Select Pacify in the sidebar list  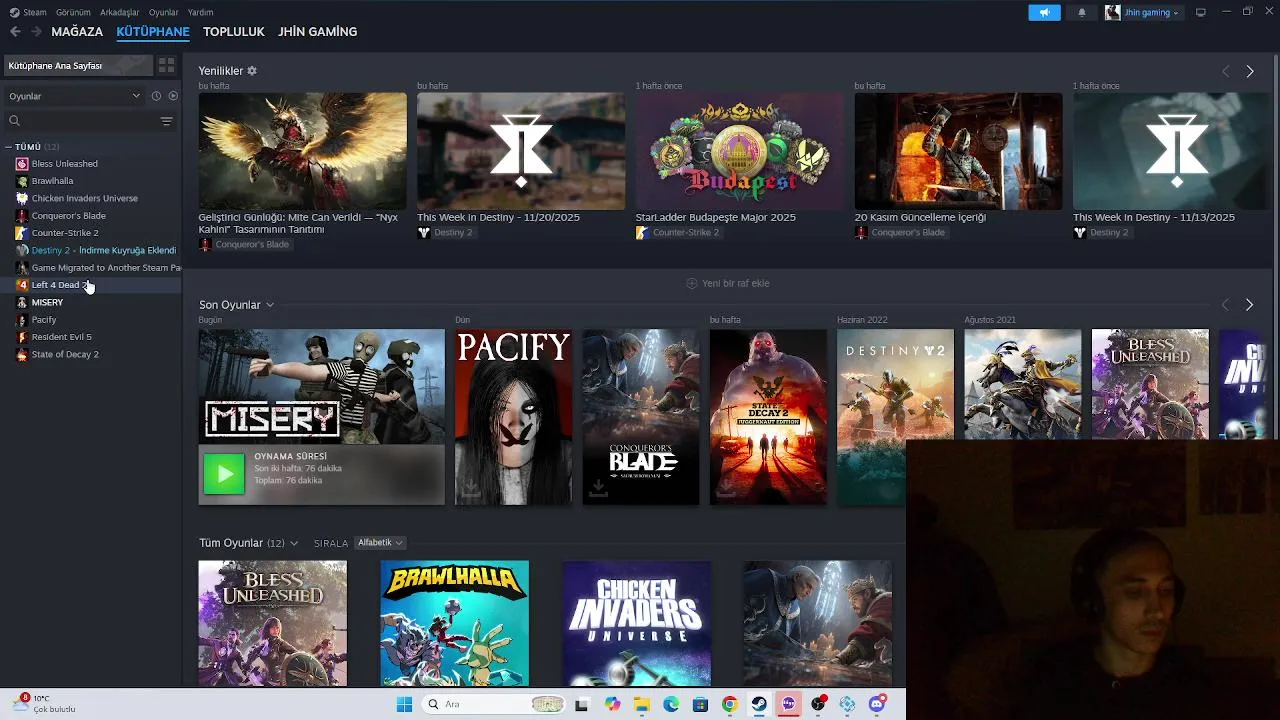point(43,320)
